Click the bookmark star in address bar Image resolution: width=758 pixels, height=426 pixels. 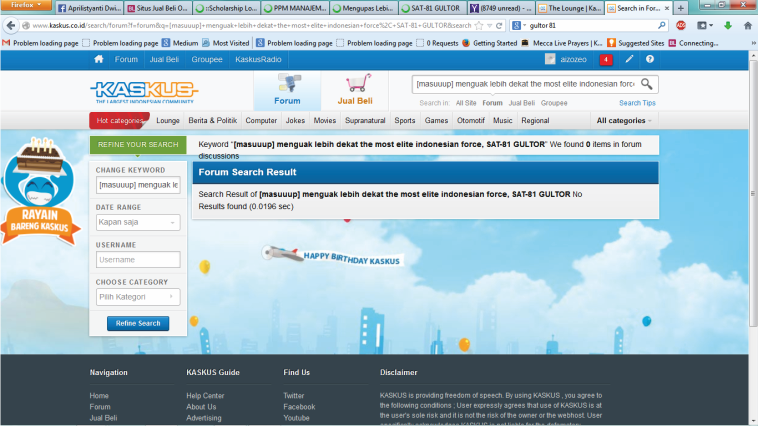click(x=479, y=25)
